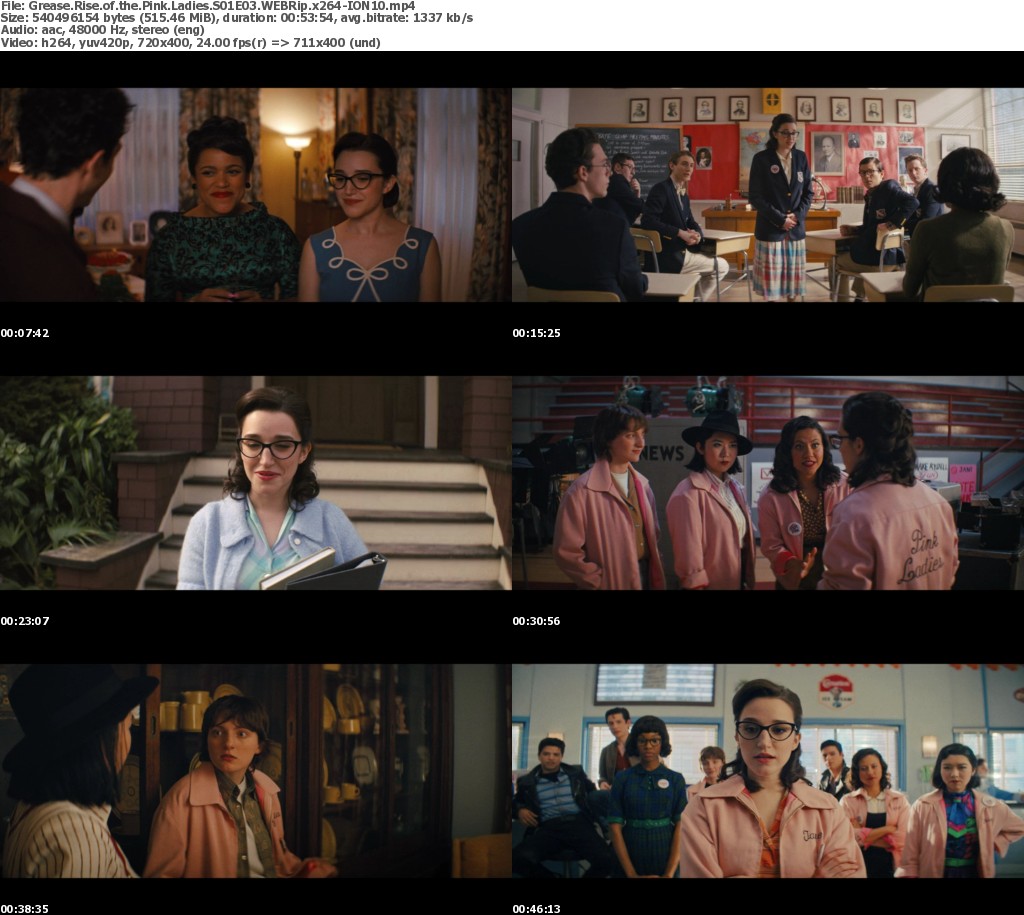1024x915 pixels.
Task: Click the Pink Ladies jacket thumbnail at 00:30:56
Action: (x=767, y=483)
